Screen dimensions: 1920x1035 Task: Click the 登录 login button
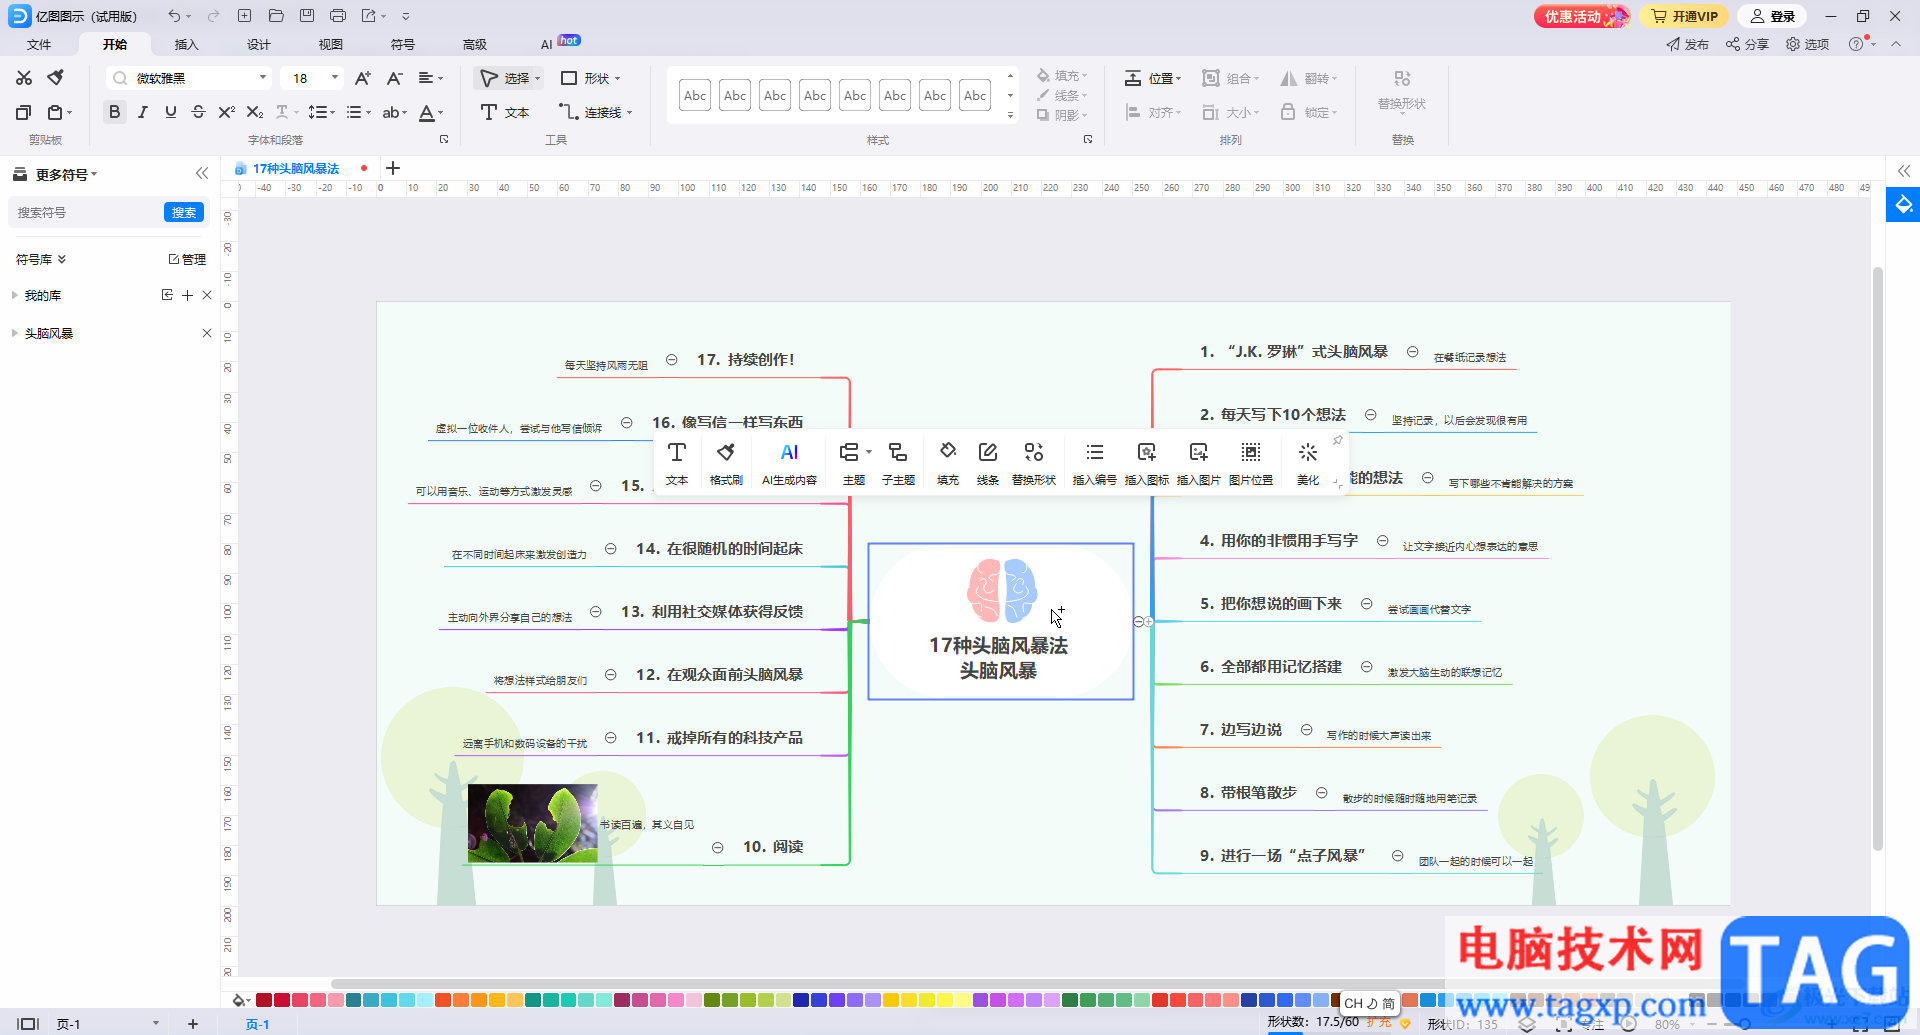(1773, 16)
